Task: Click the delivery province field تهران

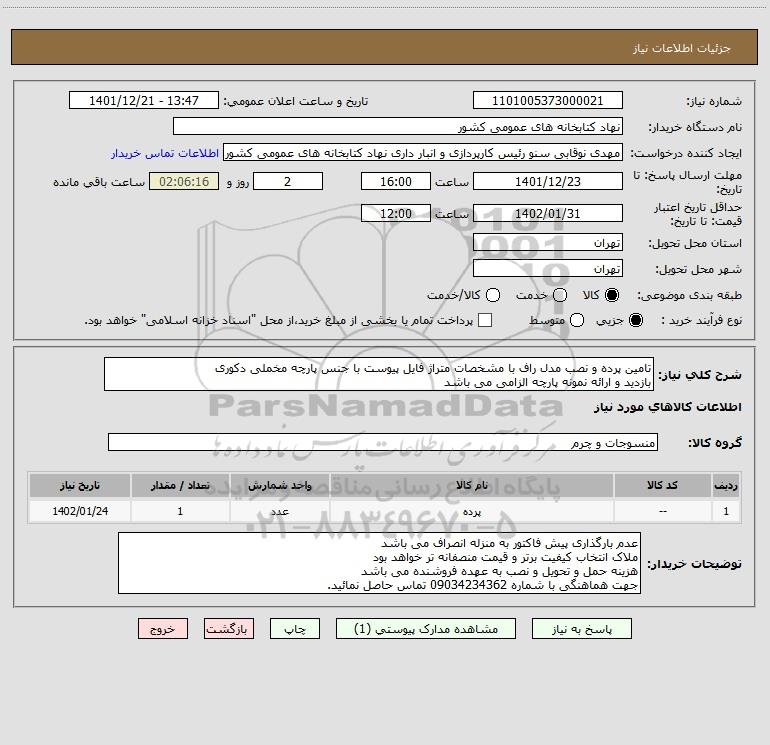Action: pyautogui.click(x=548, y=242)
